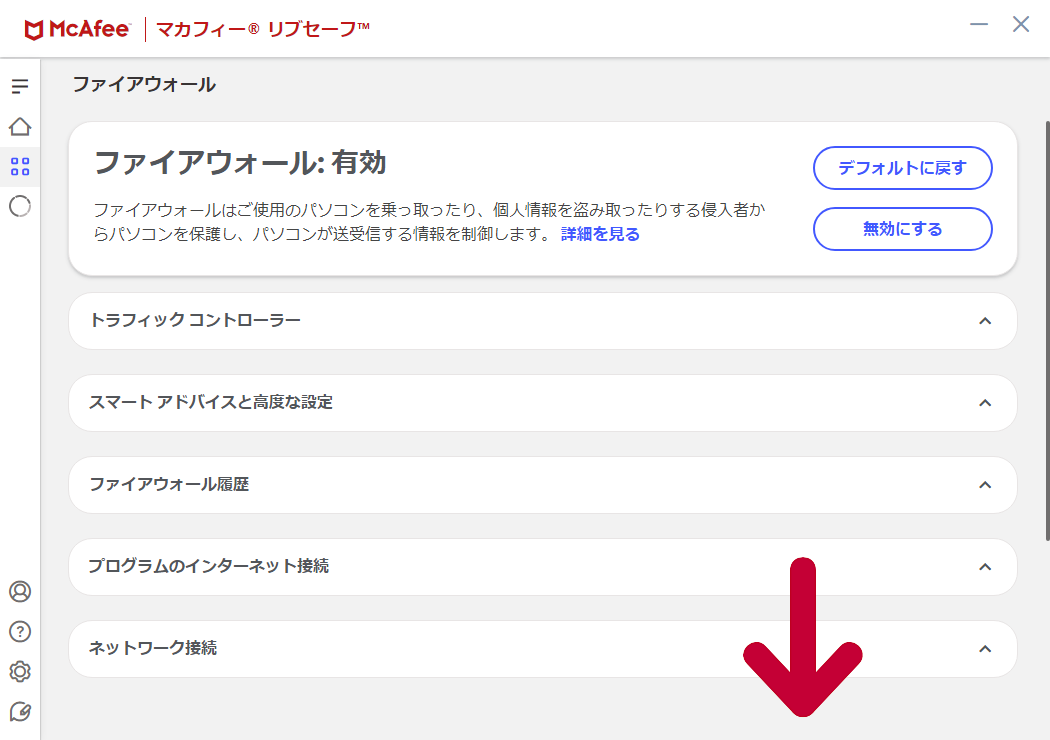Image resolution: width=1050 pixels, height=740 pixels.
Task: Expand the ネットワーク接続 chevron
Action: (x=985, y=649)
